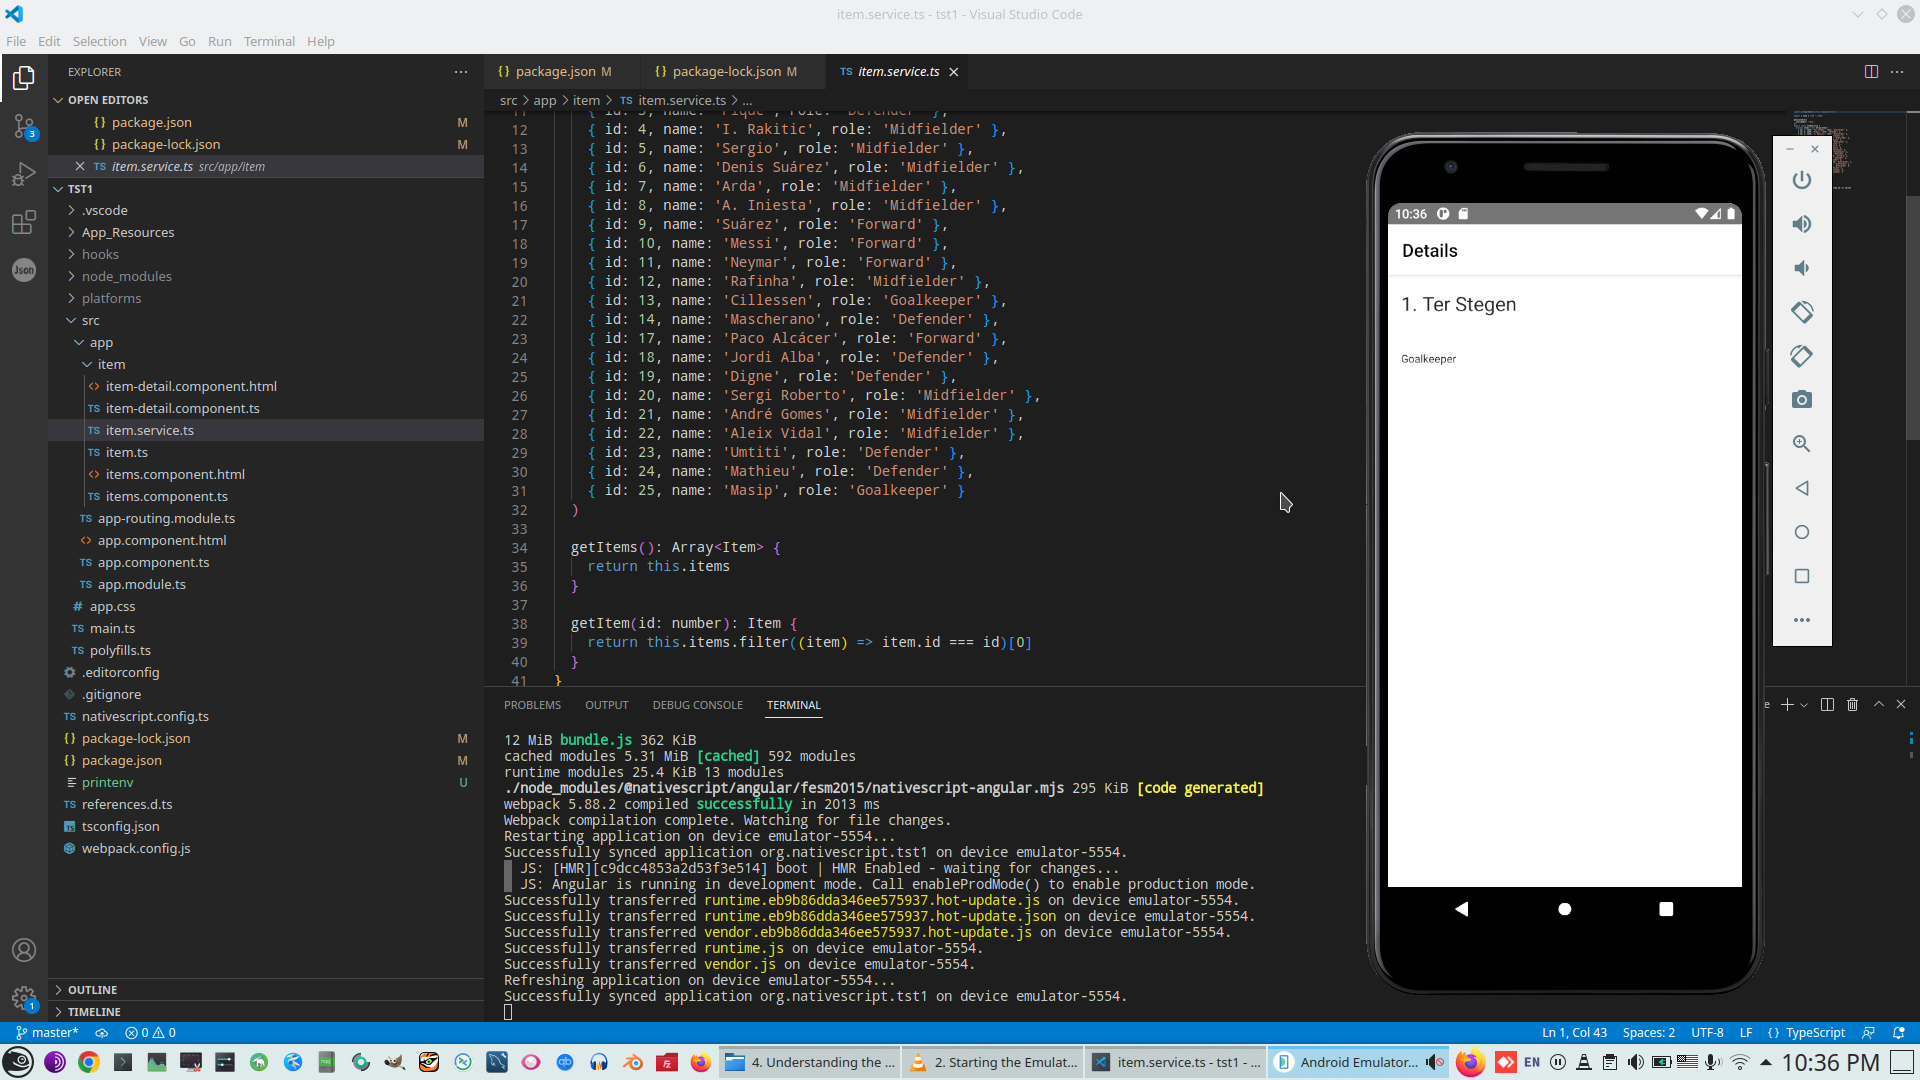Lower the emulator volume
The image size is (1920, 1080).
coord(1802,268)
